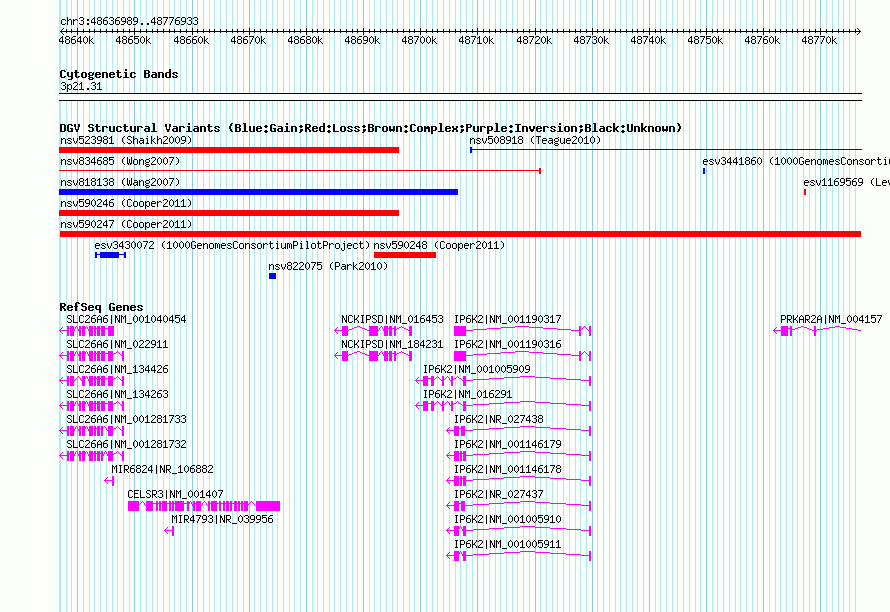Click the 48770k ruler position
This screenshot has height=612, width=890.
coord(819,40)
